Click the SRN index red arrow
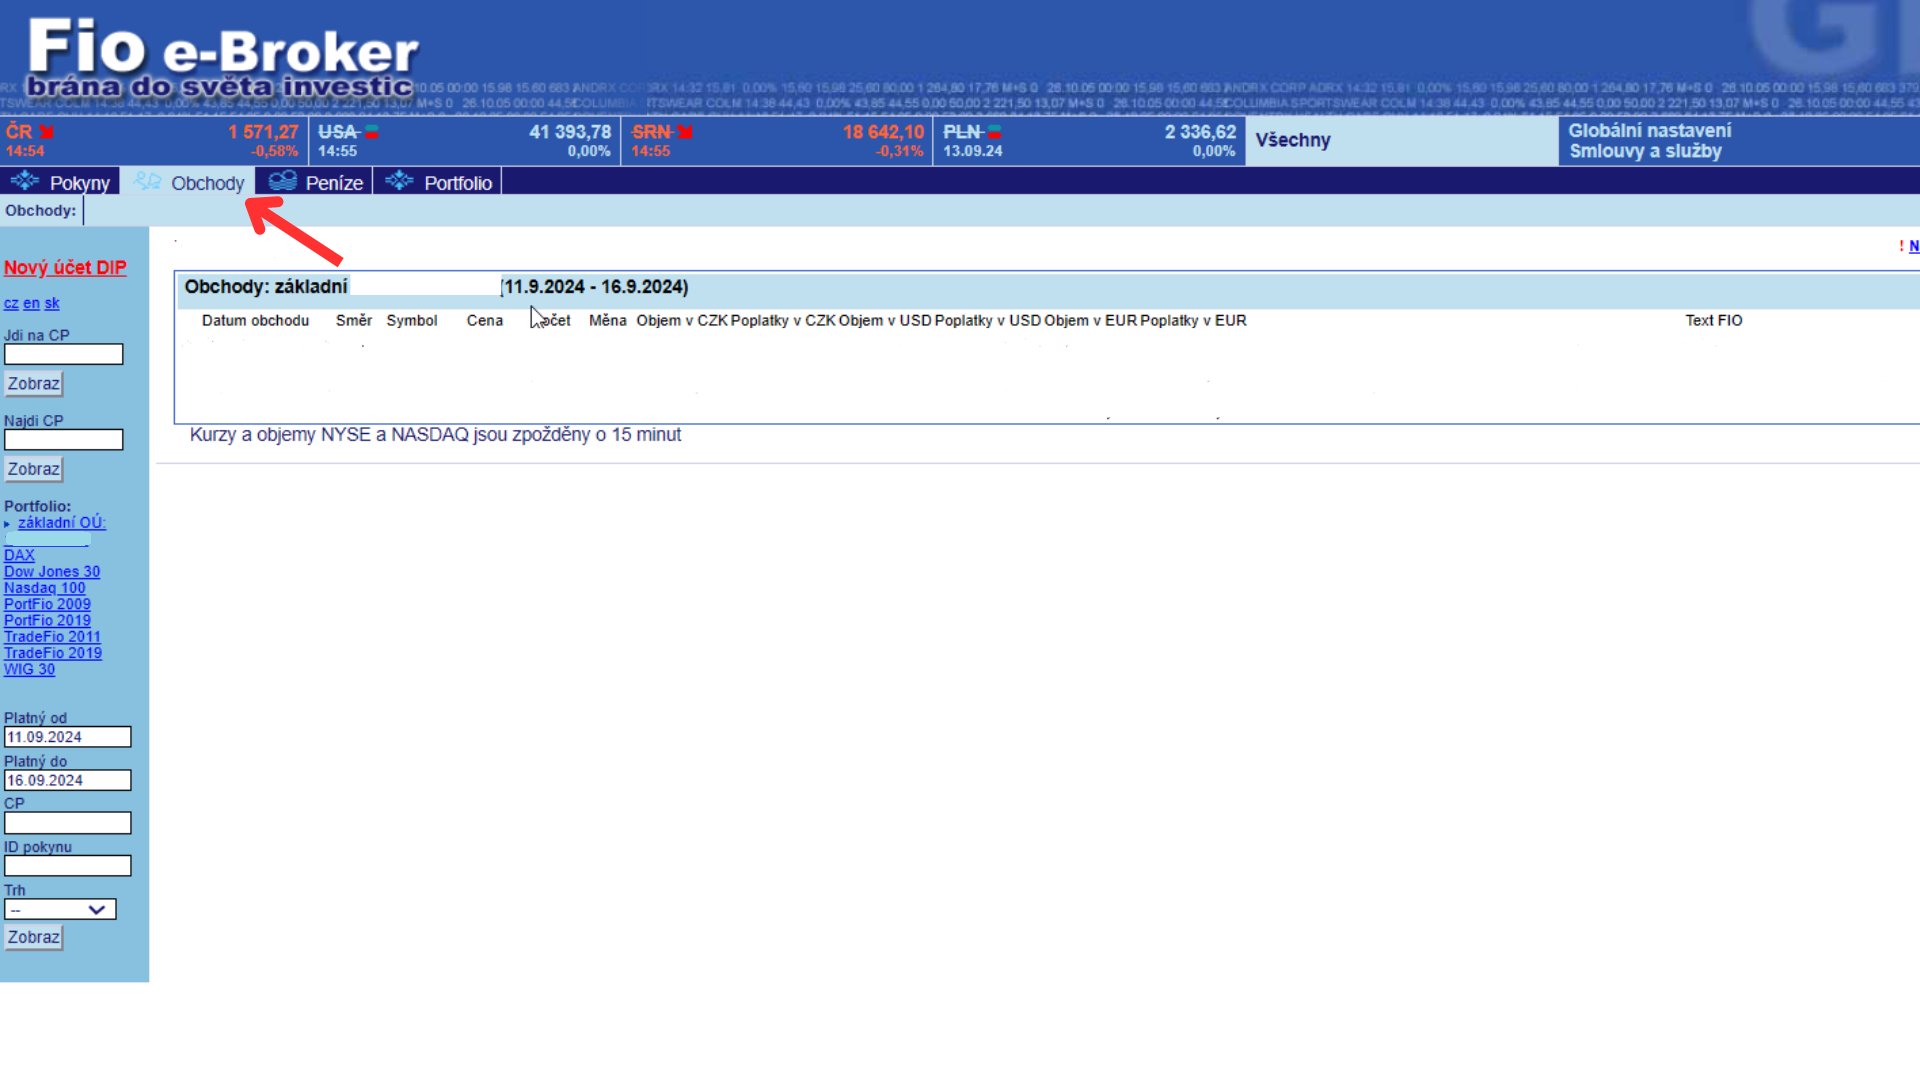 685,132
